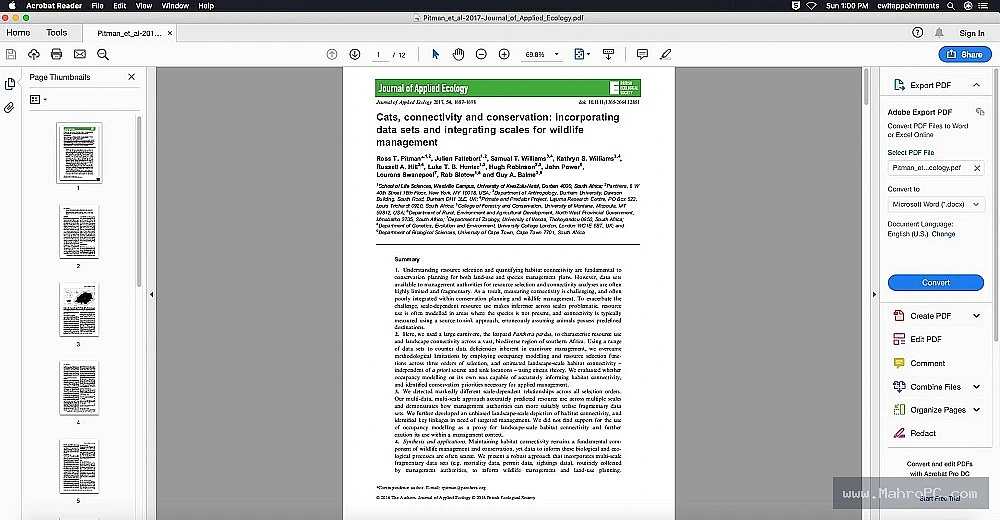
Task: Expand the Combine Files options
Action: (976, 387)
